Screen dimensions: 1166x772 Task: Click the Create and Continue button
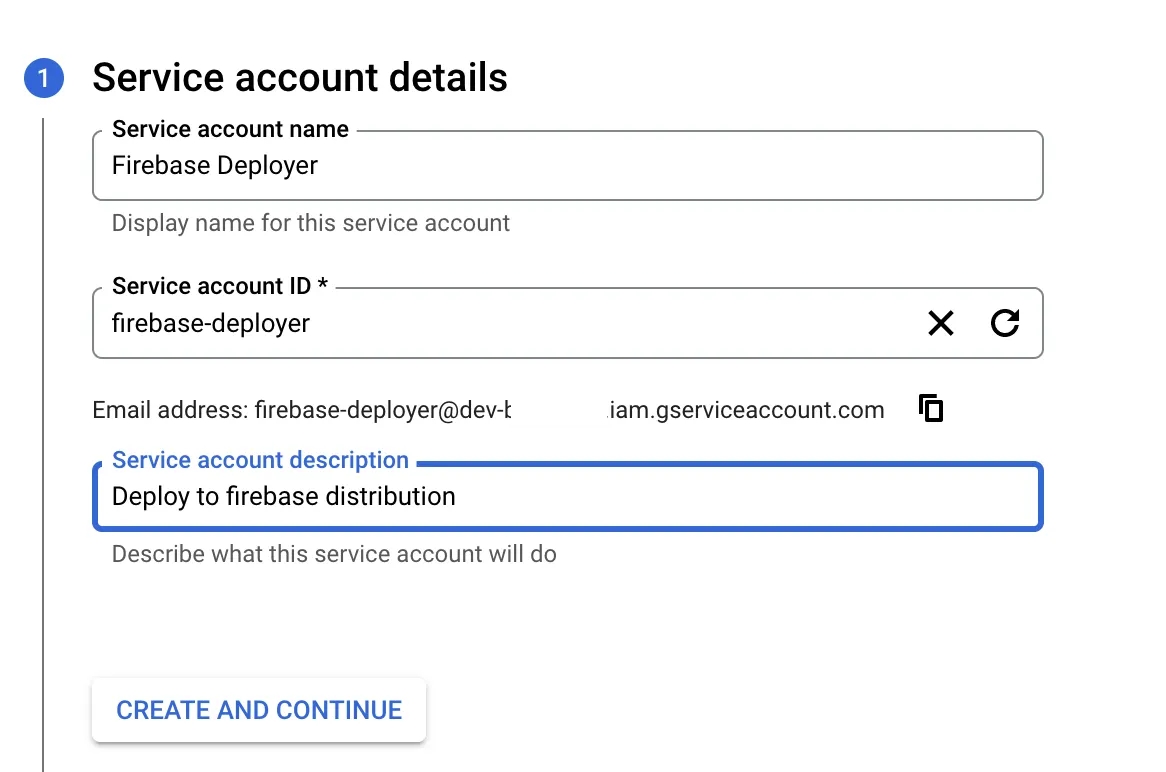point(259,710)
